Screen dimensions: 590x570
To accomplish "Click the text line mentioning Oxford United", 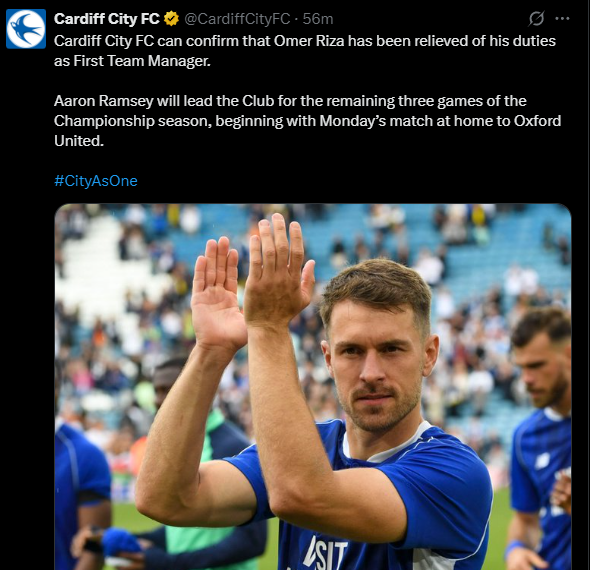I will (x=307, y=121).
